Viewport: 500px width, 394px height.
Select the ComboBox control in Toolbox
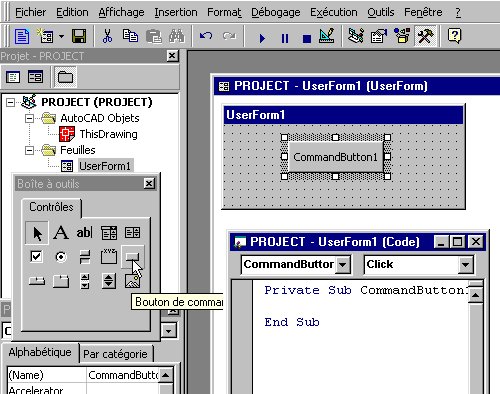[x=109, y=233]
